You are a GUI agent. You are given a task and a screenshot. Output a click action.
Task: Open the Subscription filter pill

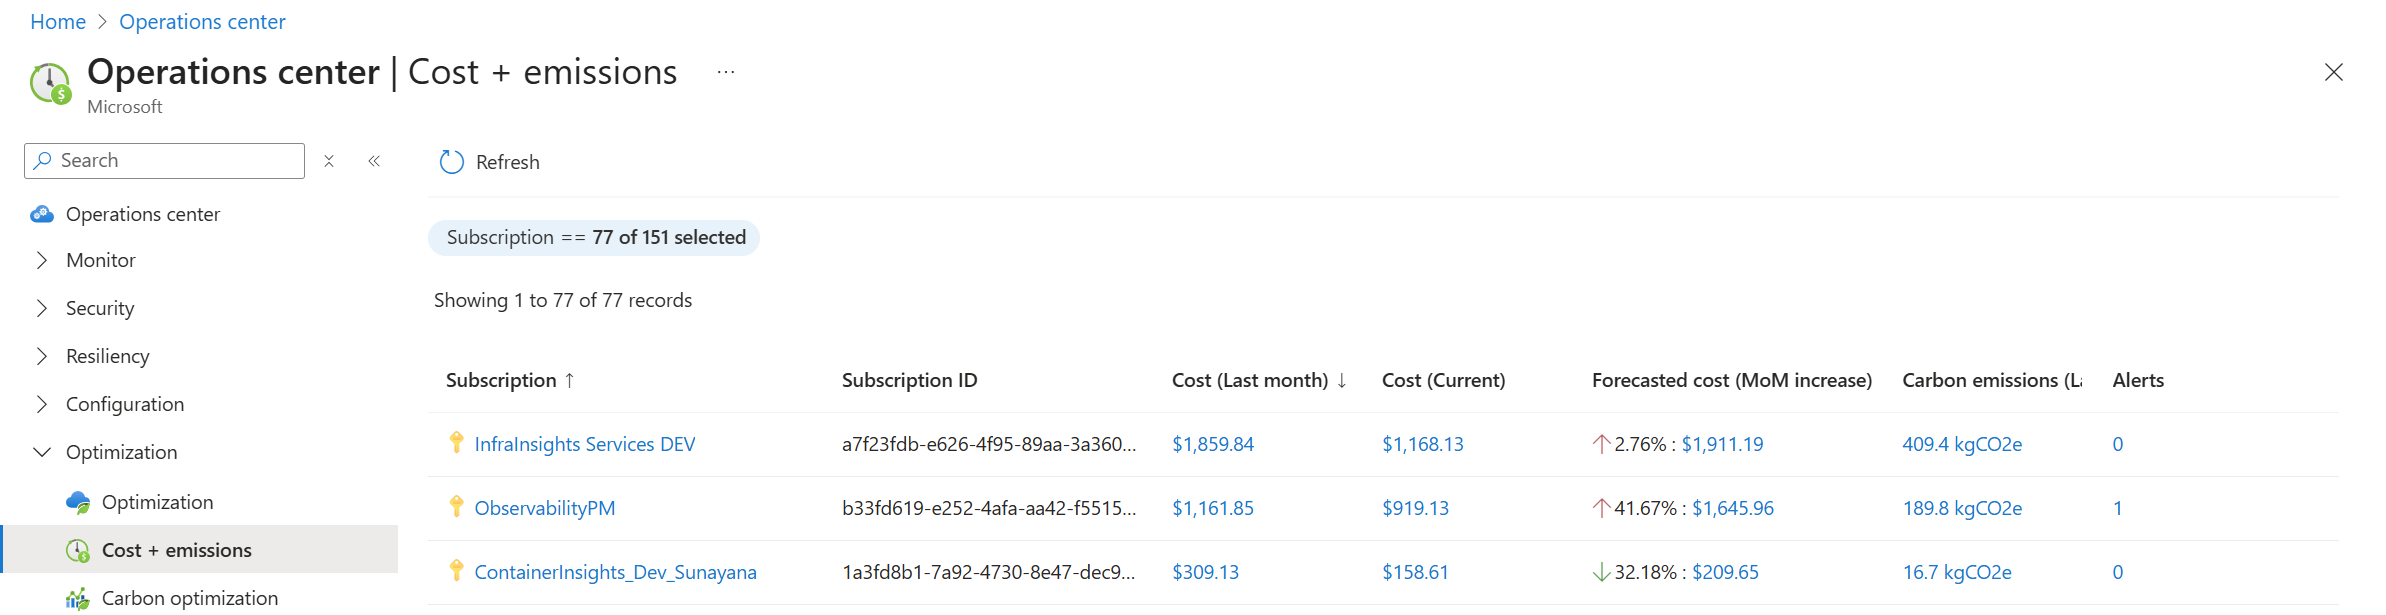pyautogui.click(x=594, y=238)
